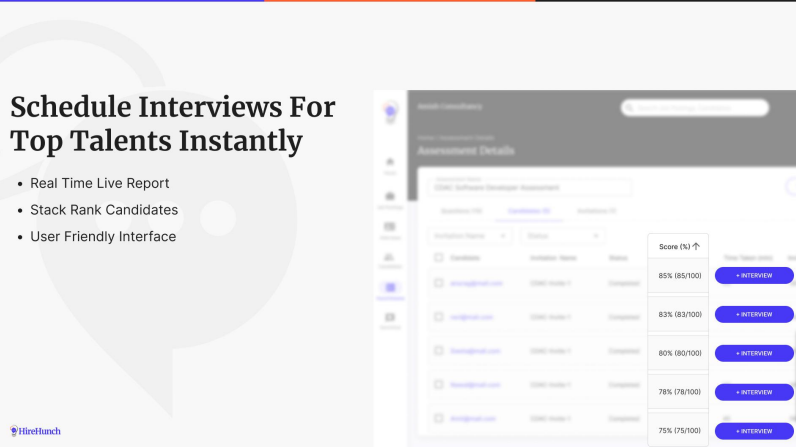The height and width of the screenshot is (447, 796).
Task: Tick the checkbox for the 78% candidate row
Action: [439, 385]
